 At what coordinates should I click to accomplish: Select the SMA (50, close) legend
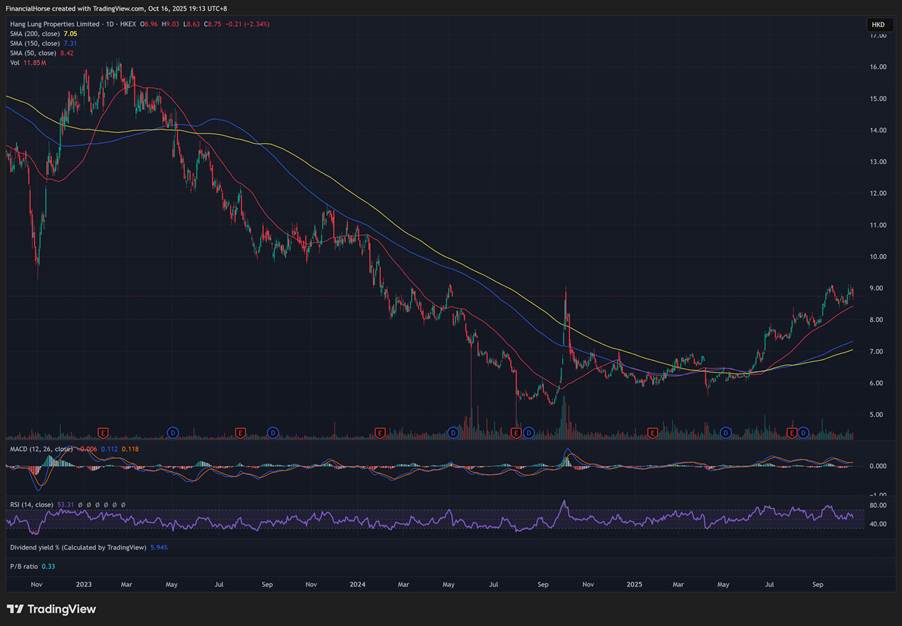33,52
